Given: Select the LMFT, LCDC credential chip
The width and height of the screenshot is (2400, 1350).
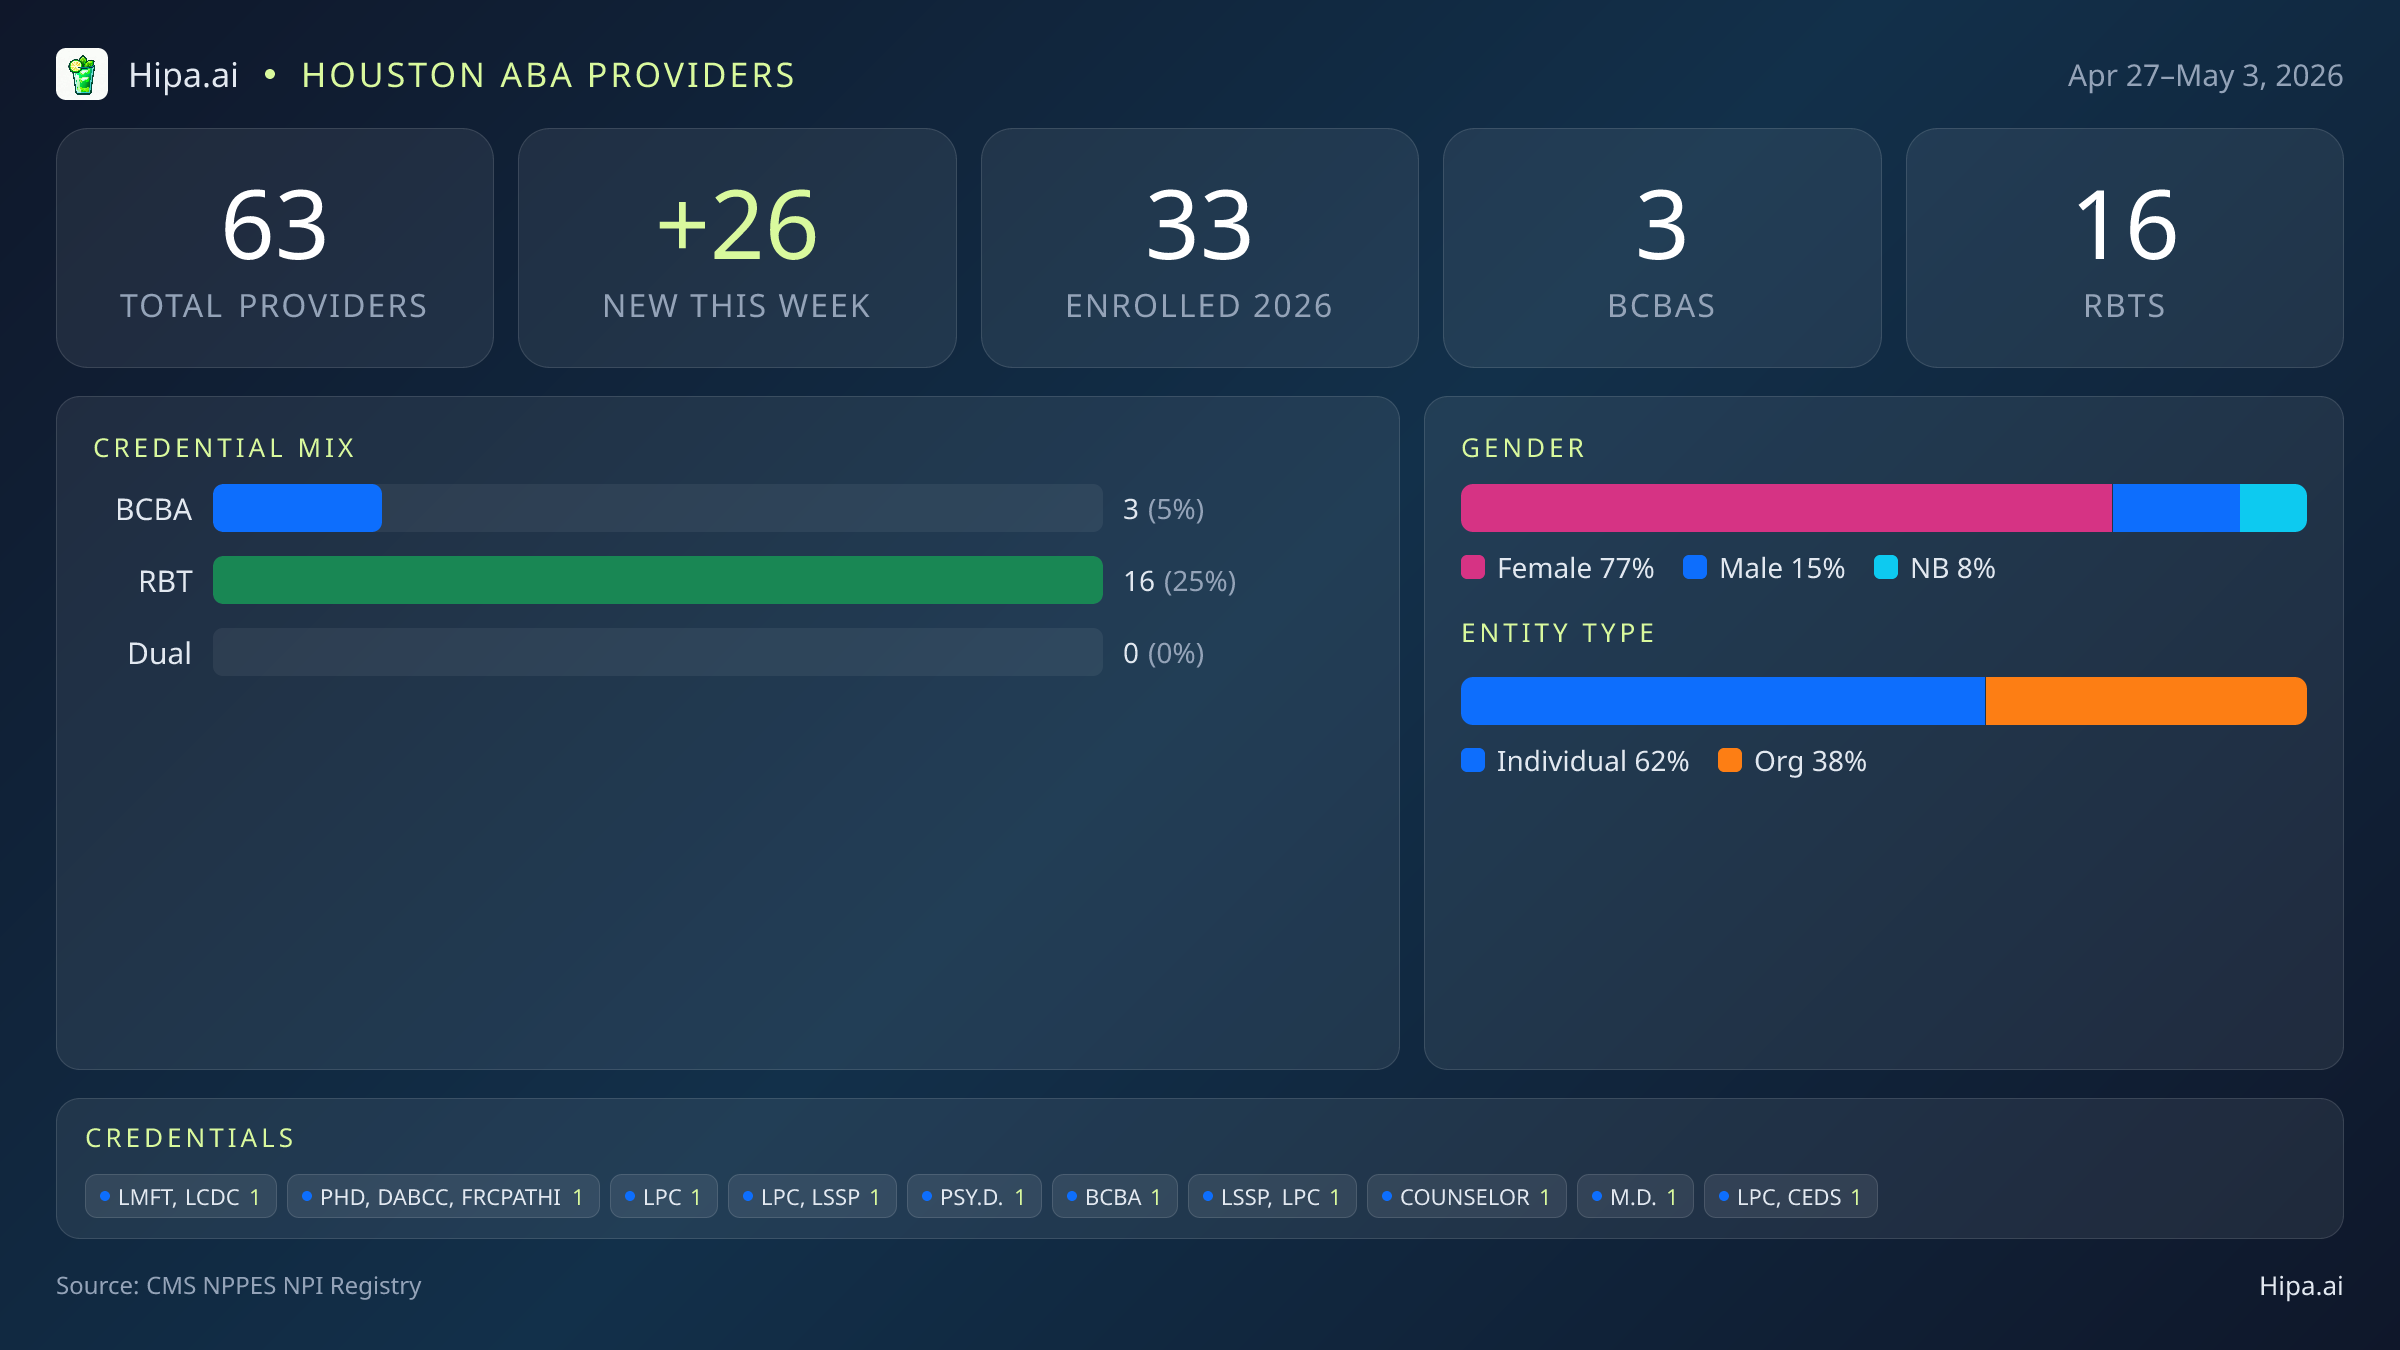Looking at the screenshot, I should [181, 1196].
